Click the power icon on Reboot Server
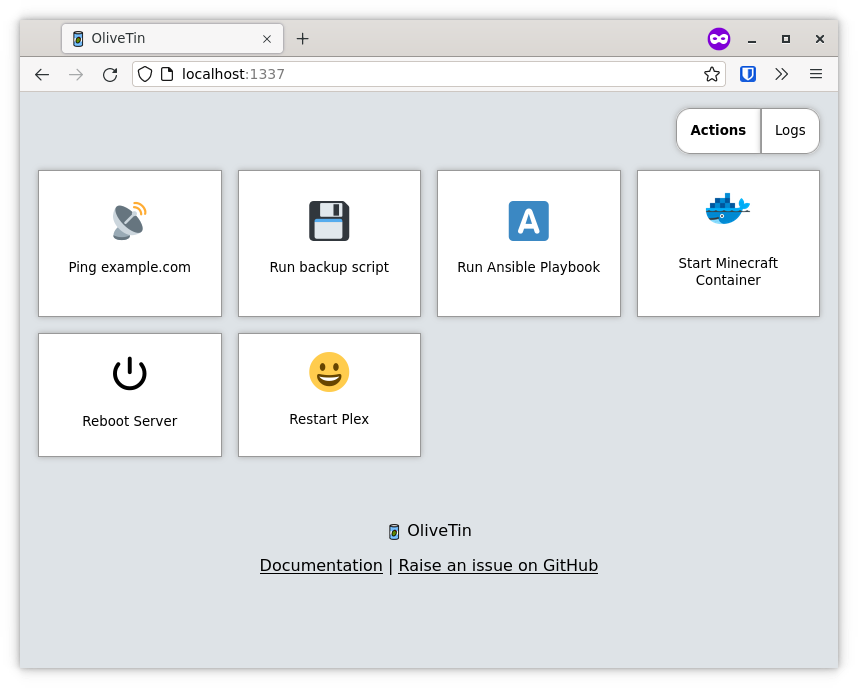This screenshot has height=688, width=858. (129, 372)
